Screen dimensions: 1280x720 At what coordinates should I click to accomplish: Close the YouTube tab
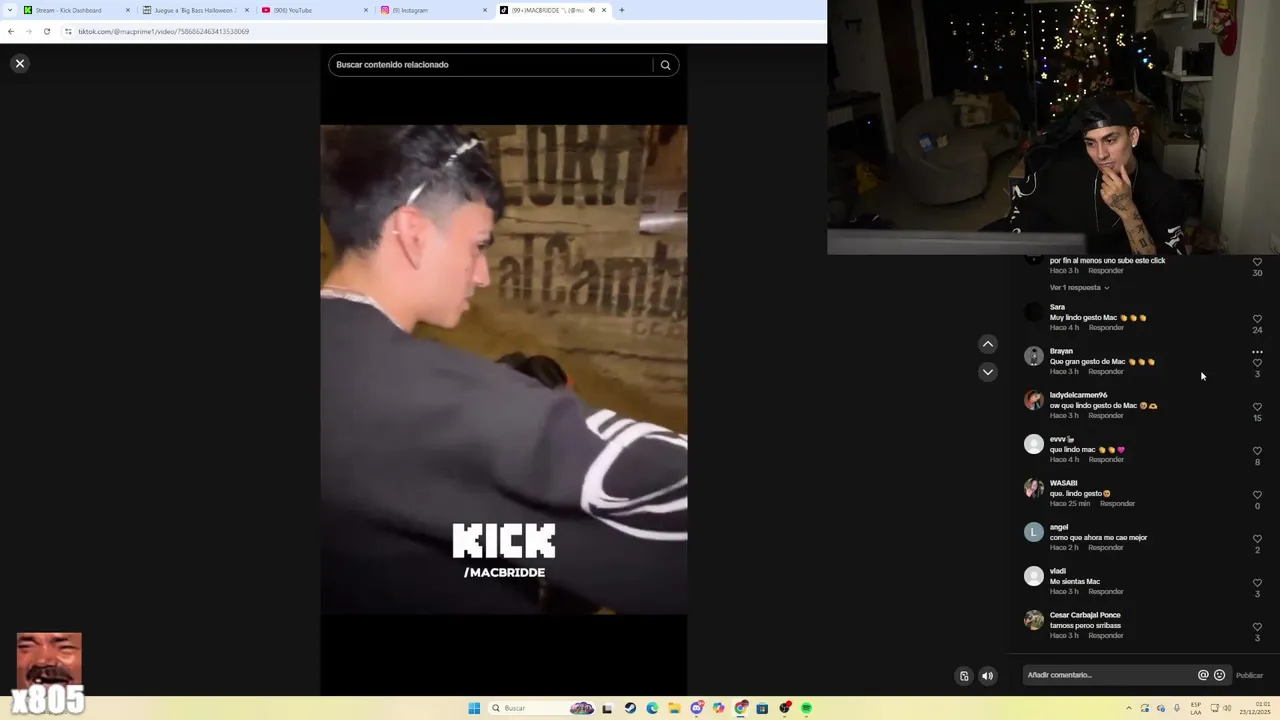pyautogui.click(x=366, y=10)
